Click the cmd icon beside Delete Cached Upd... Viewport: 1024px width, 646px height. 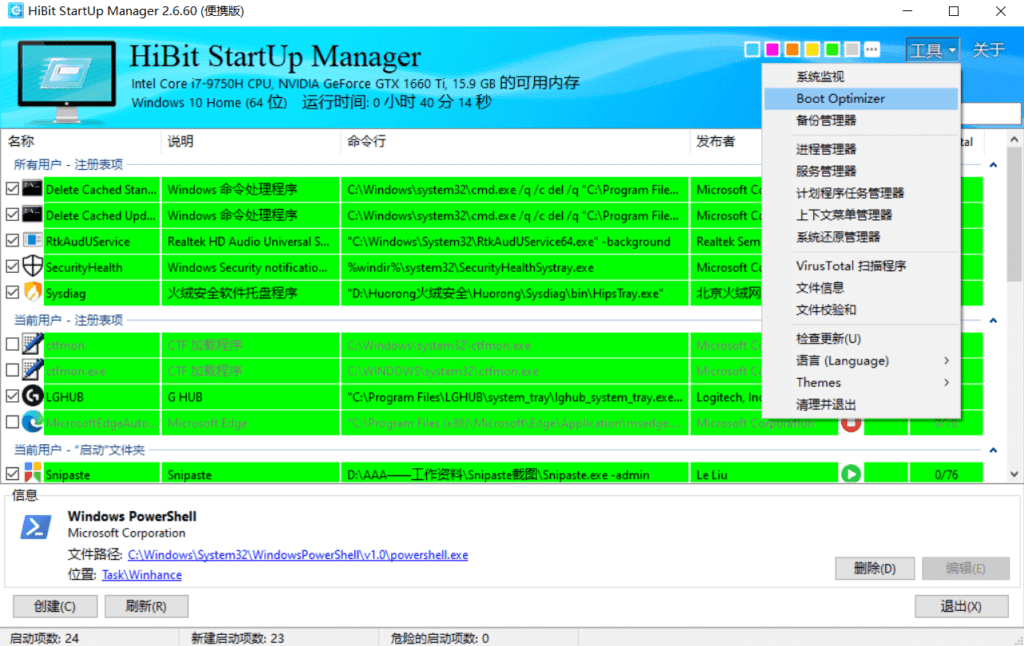pyautogui.click(x=32, y=215)
